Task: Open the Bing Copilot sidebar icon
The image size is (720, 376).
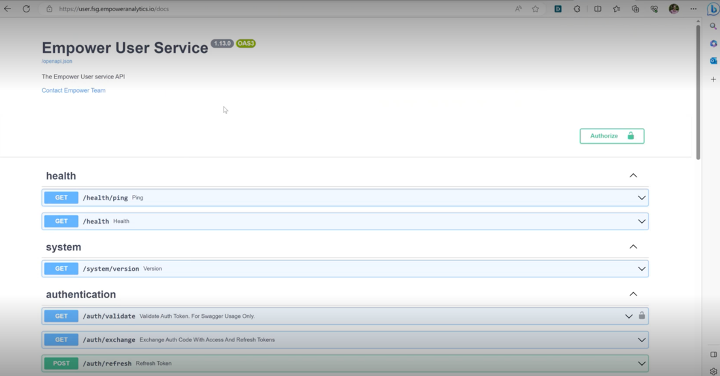Action: pyautogui.click(x=713, y=9)
